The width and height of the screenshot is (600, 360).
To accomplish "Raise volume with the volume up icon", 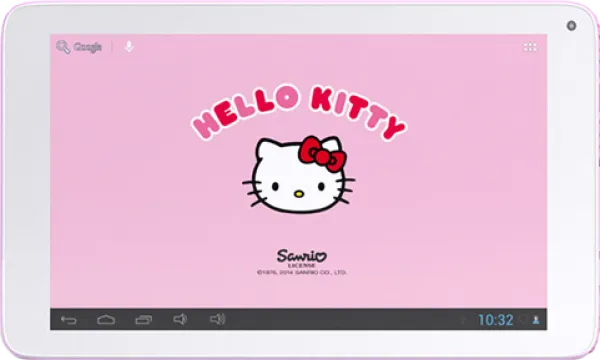I will click(x=218, y=319).
